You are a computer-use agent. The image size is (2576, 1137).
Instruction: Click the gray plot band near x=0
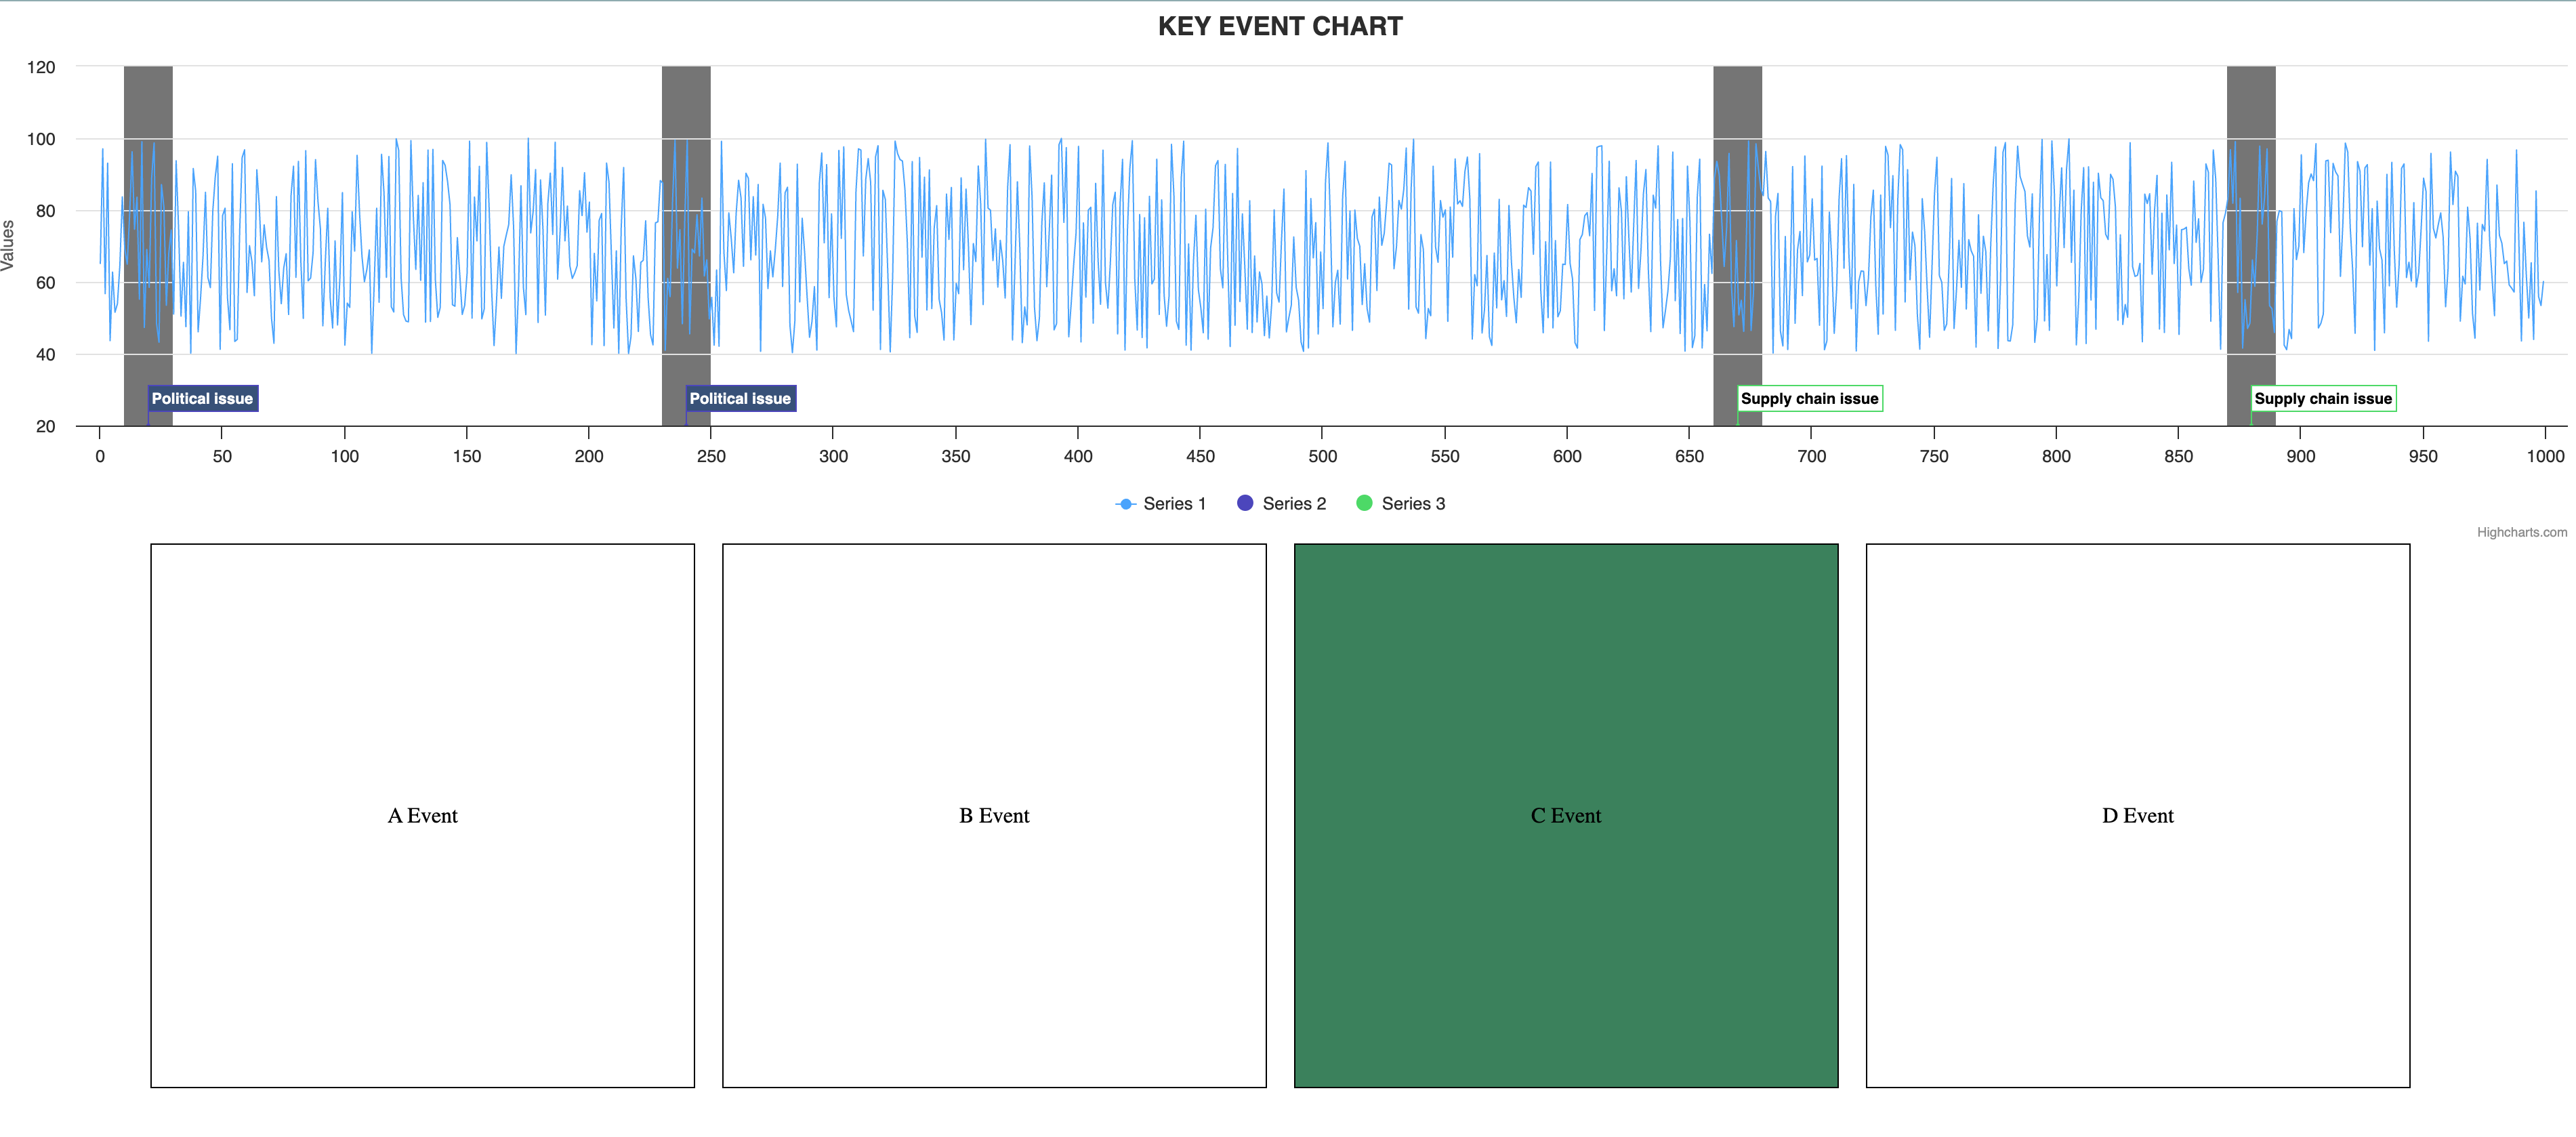click(x=148, y=100)
